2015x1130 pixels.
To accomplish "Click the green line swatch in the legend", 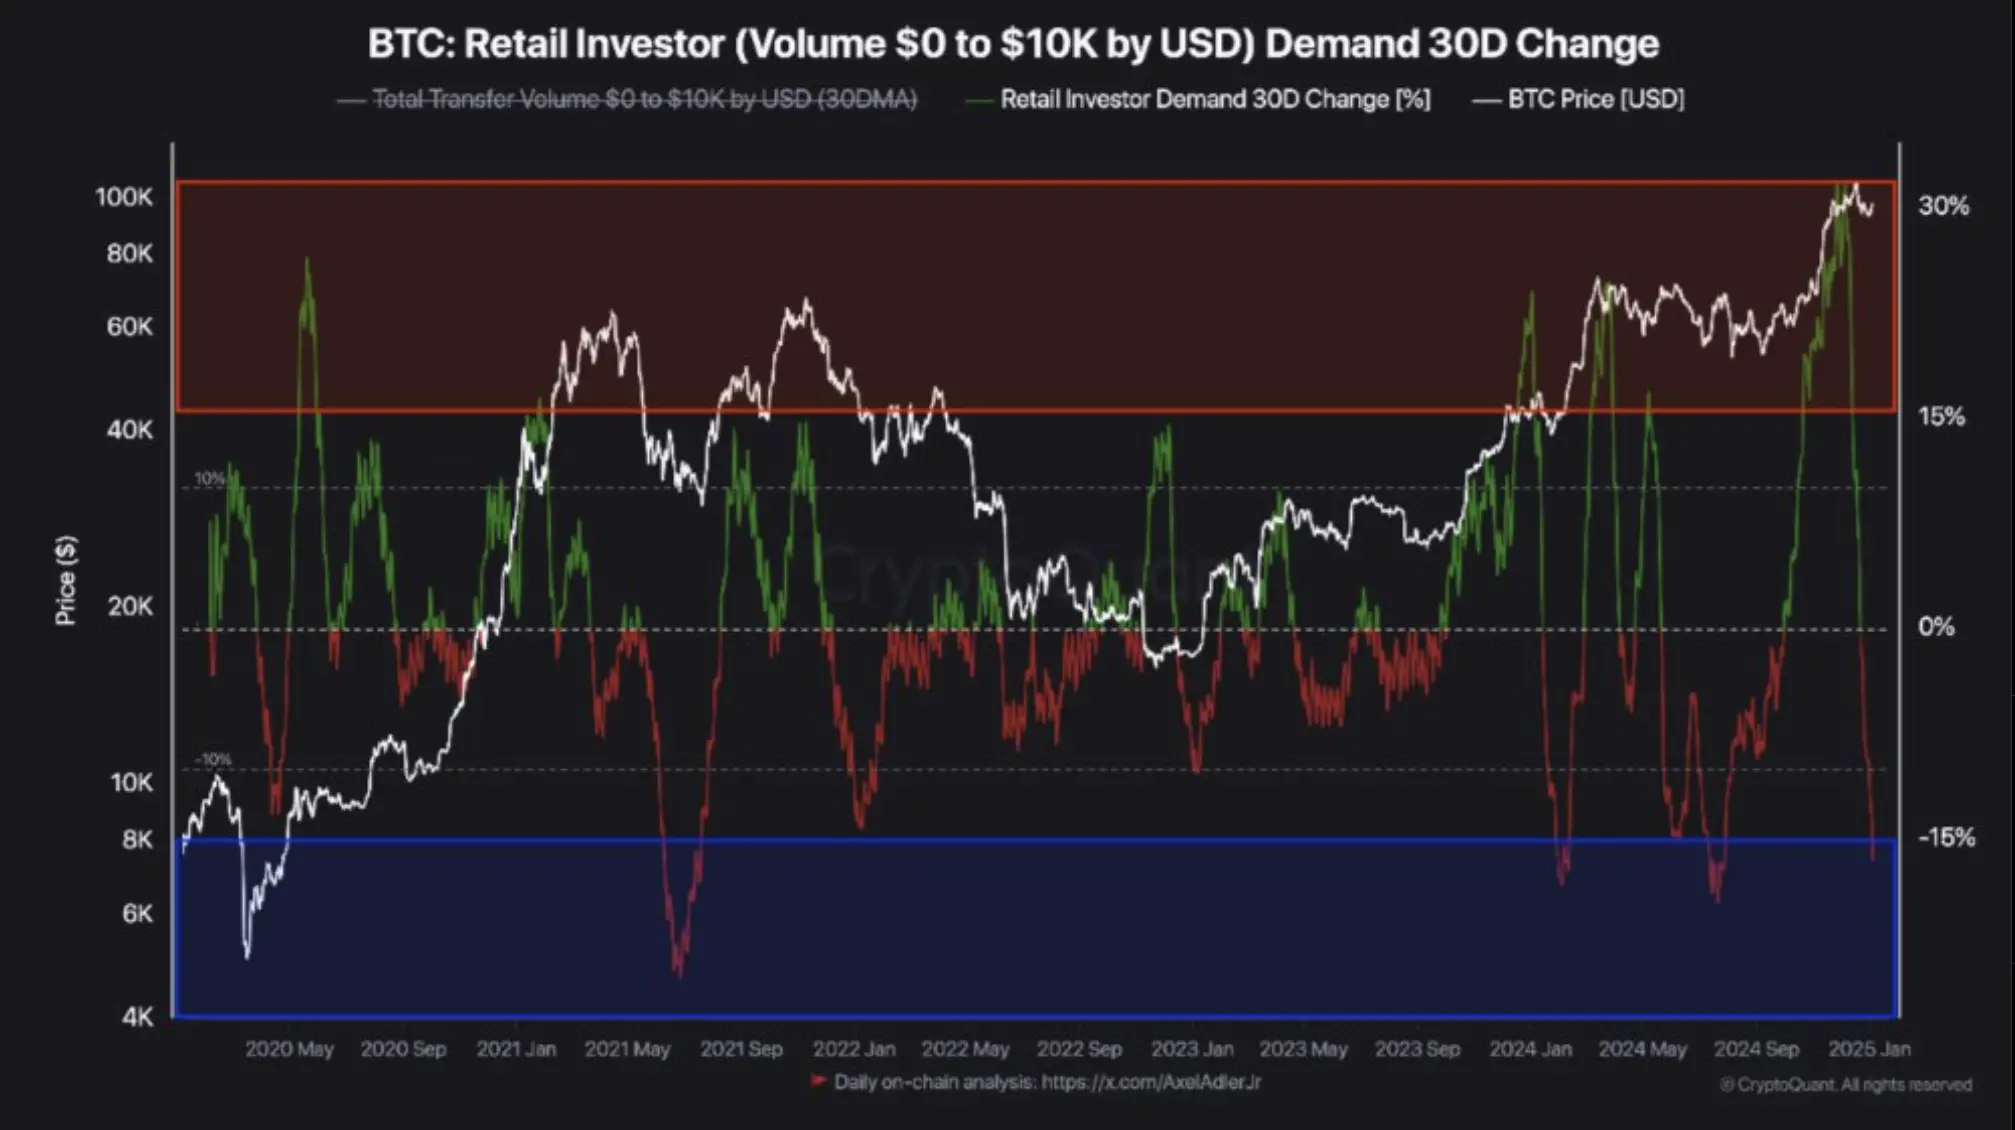I will pyautogui.click(x=980, y=100).
